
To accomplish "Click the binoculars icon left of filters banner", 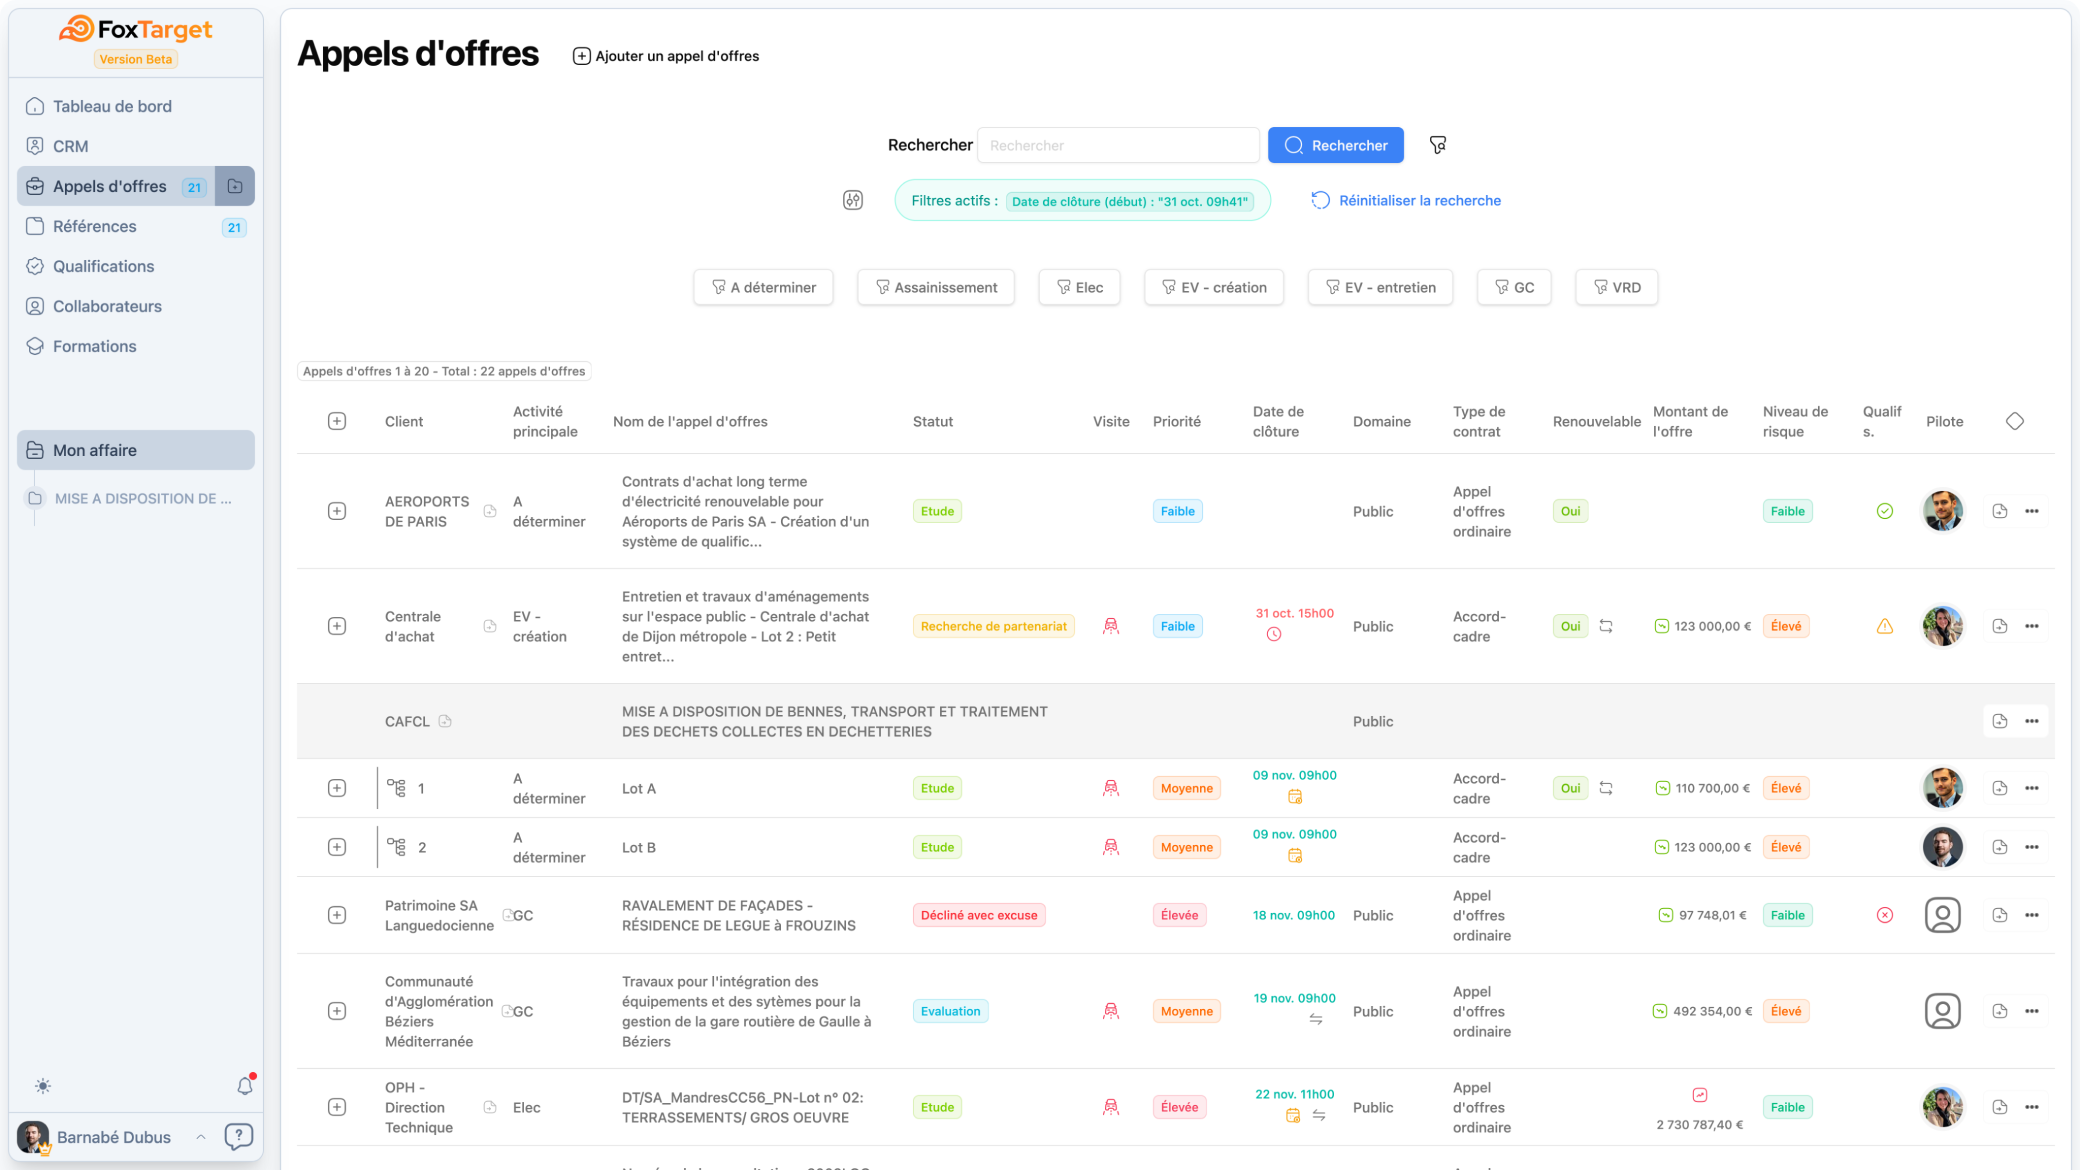I will (x=853, y=201).
